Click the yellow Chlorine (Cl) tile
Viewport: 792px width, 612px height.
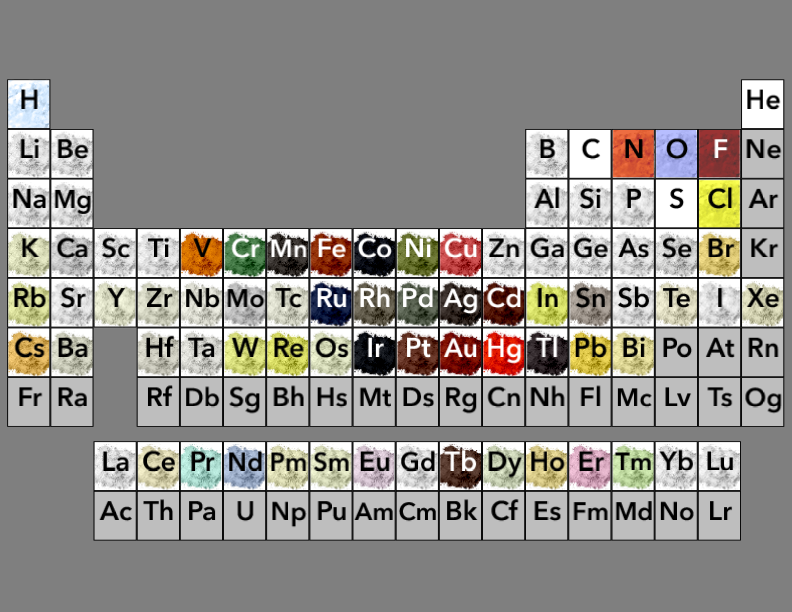tap(720, 200)
